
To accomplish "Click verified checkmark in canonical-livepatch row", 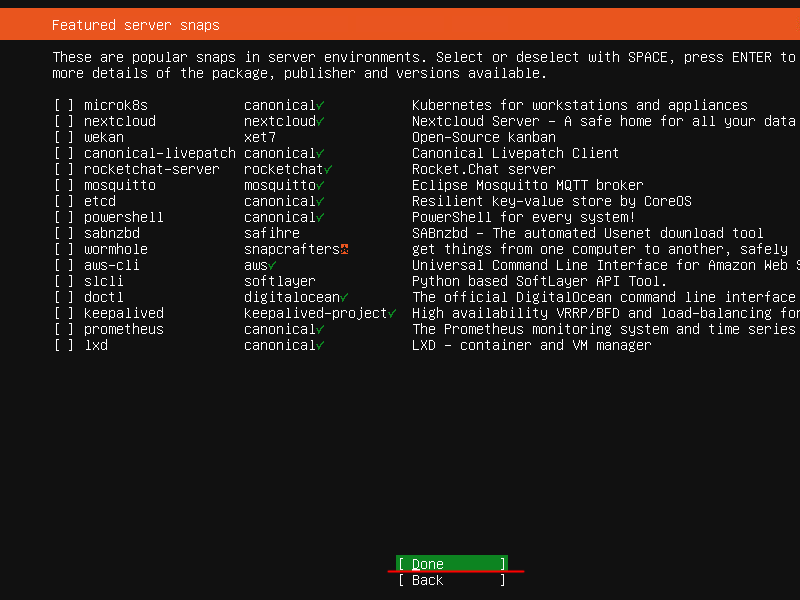I will [320, 154].
